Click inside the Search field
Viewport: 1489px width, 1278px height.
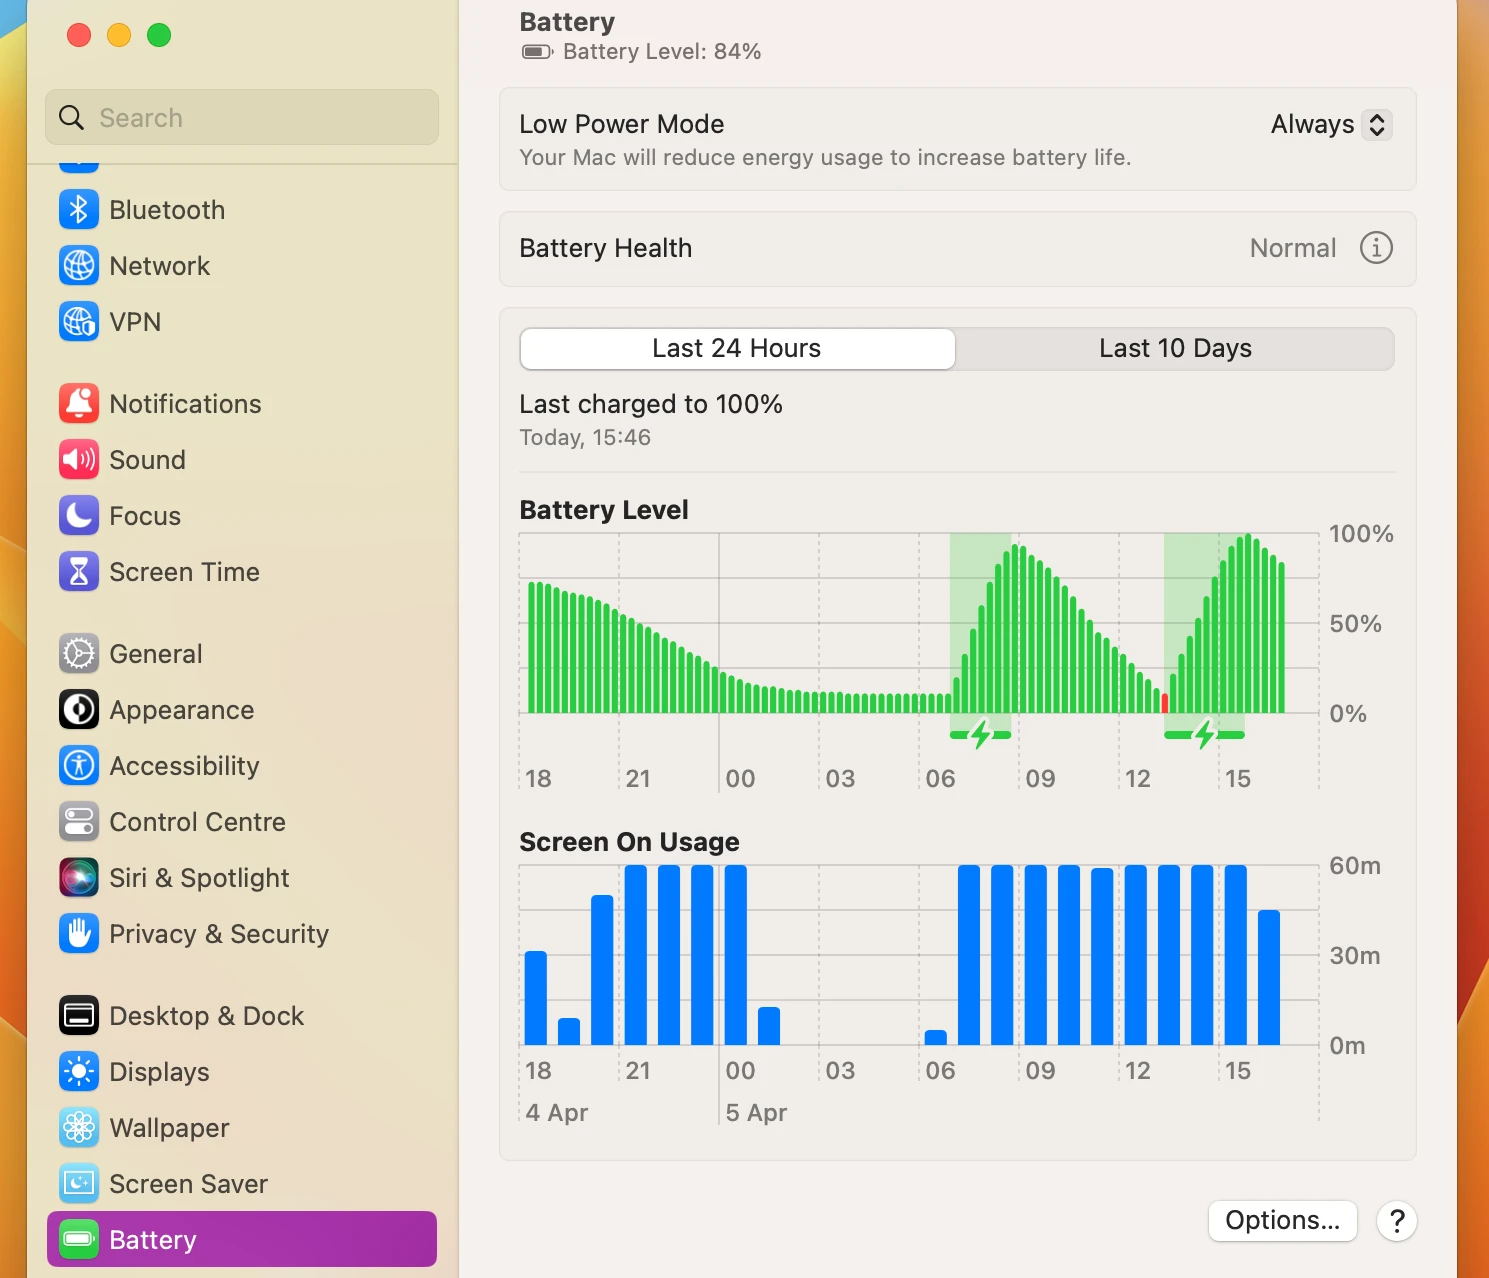[x=240, y=117]
